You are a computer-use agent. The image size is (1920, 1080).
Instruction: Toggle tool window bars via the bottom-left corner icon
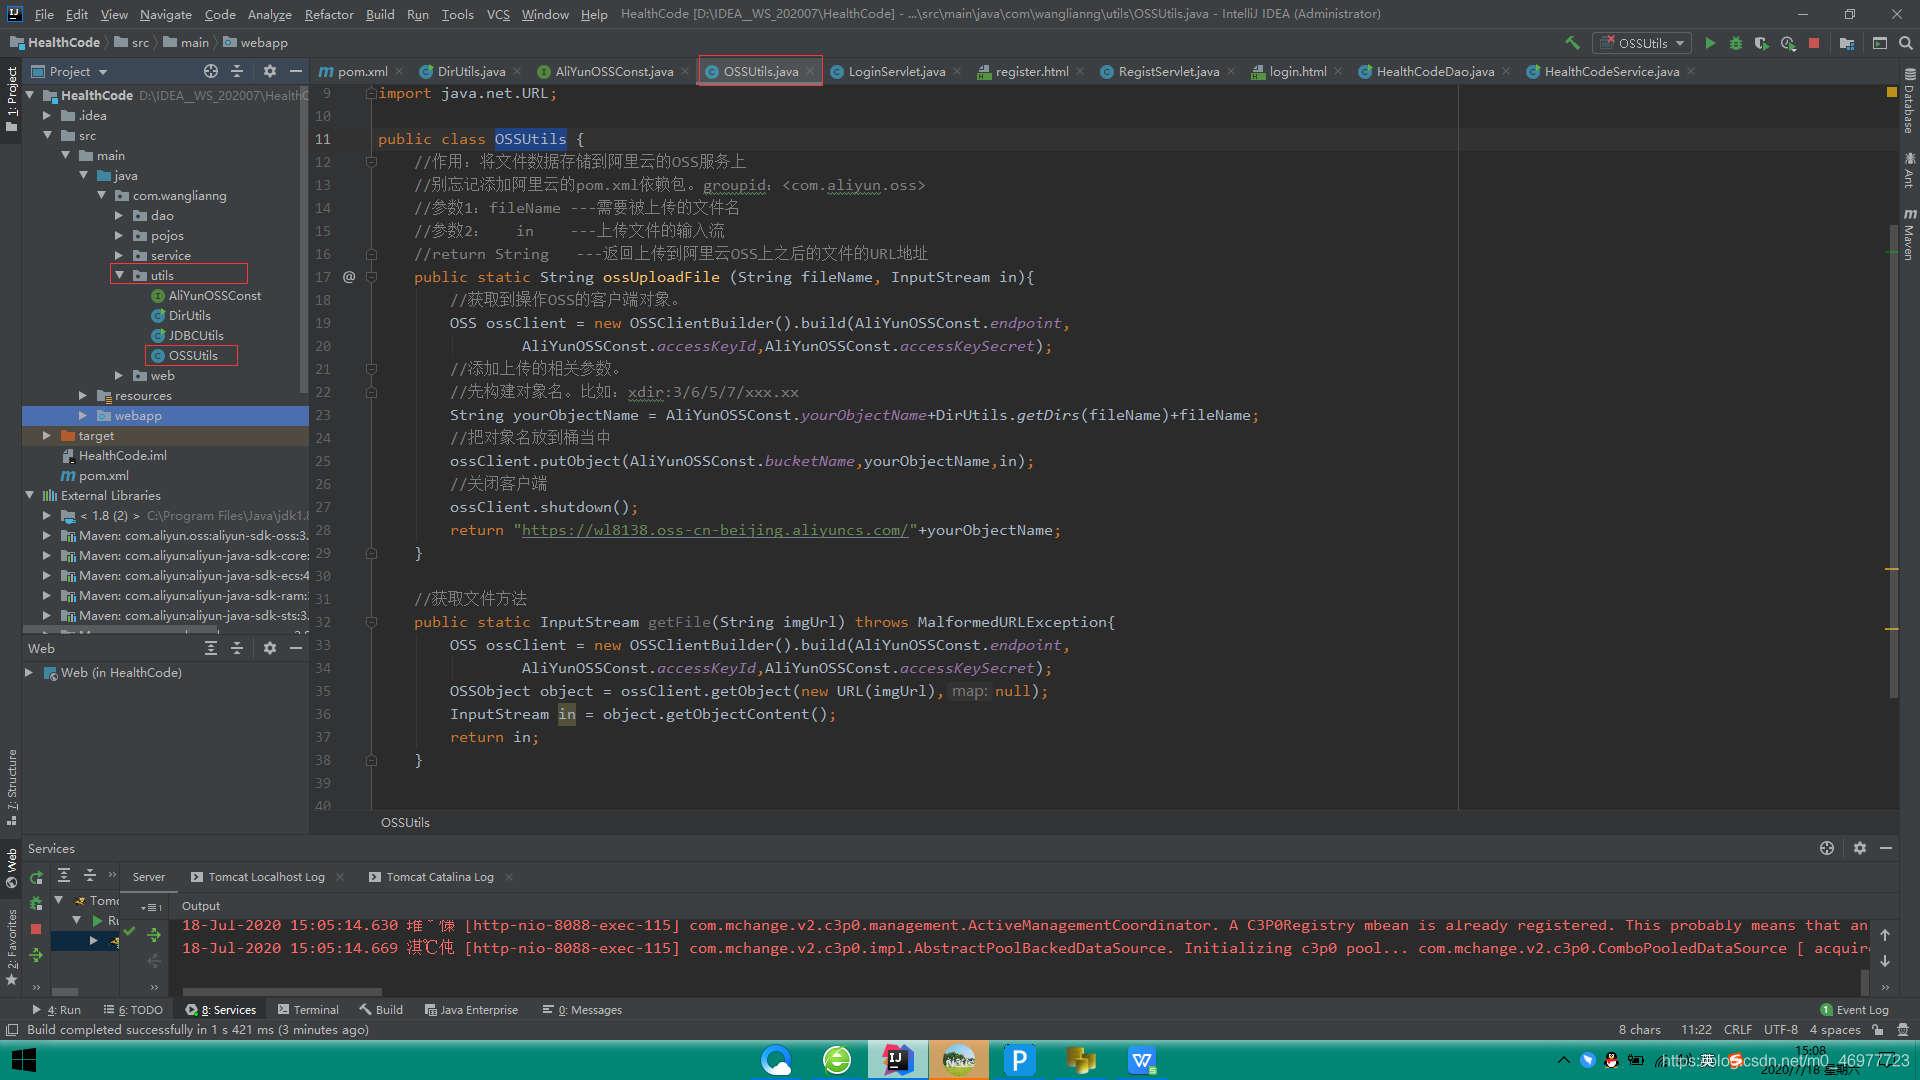point(12,1030)
